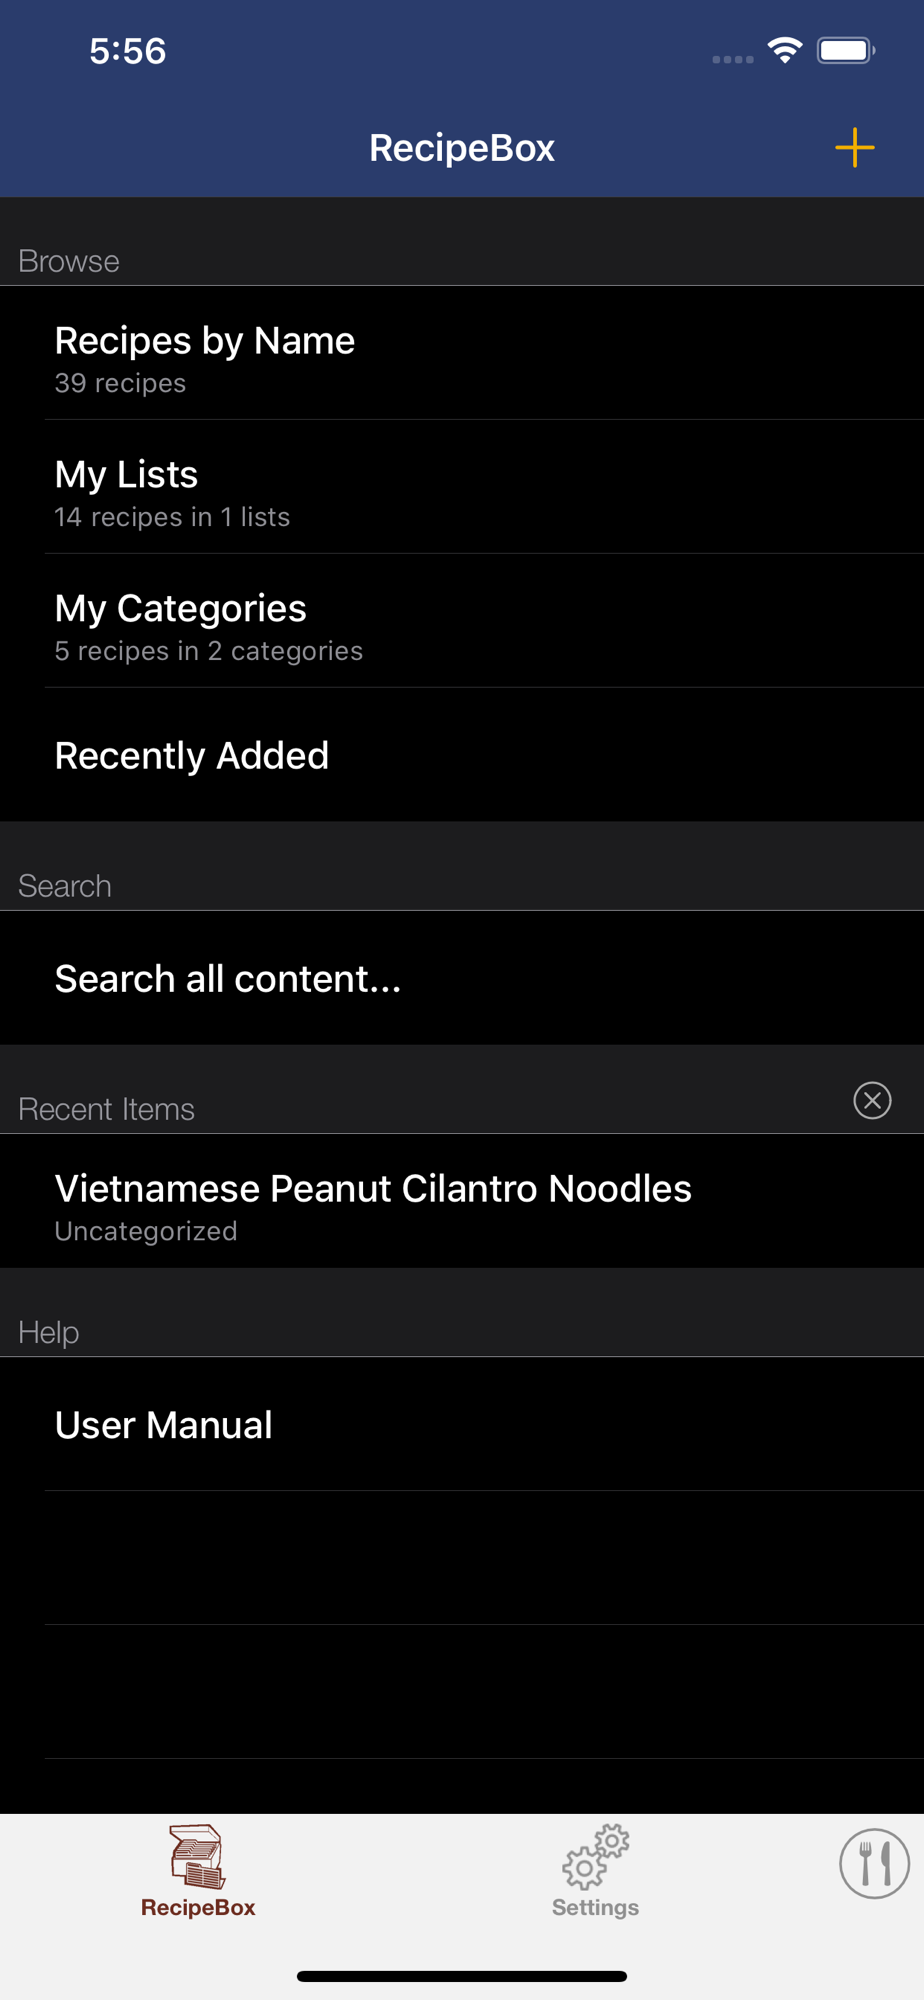Tap the home indicator bar
The image size is (924, 2000).
(x=462, y=1976)
